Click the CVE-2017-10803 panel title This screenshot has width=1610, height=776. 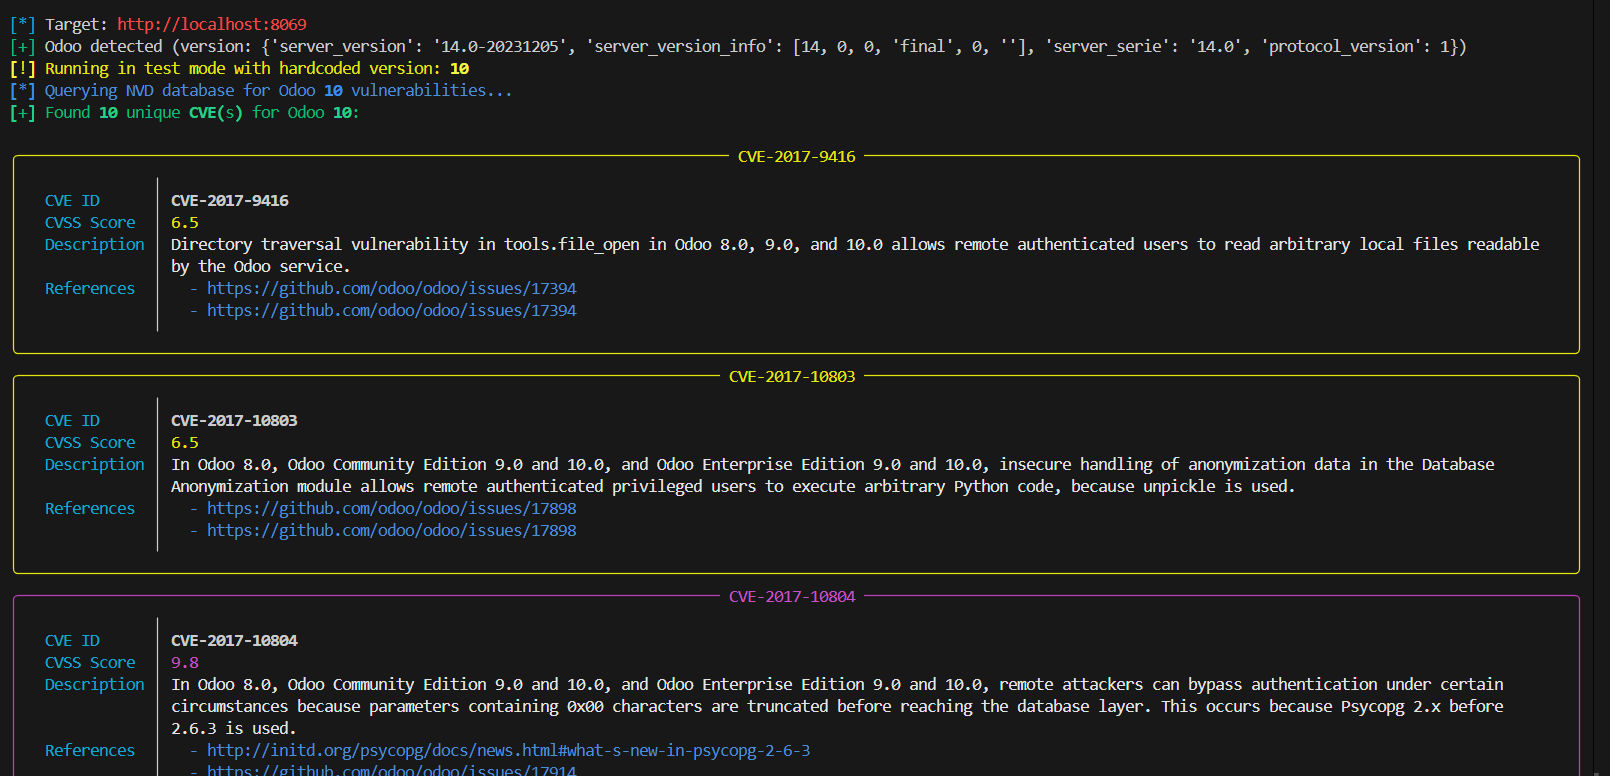pos(791,376)
